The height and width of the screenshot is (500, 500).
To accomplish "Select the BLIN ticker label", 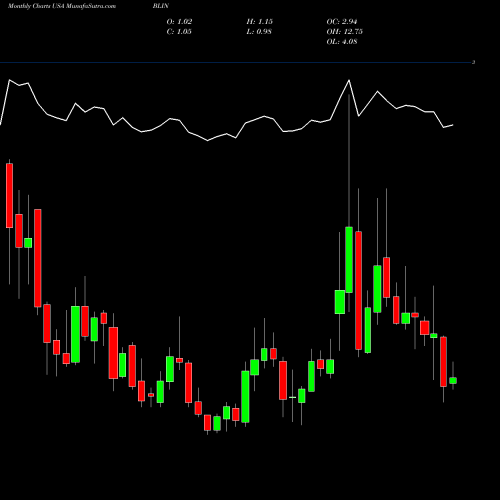I will (x=161, y=6).
